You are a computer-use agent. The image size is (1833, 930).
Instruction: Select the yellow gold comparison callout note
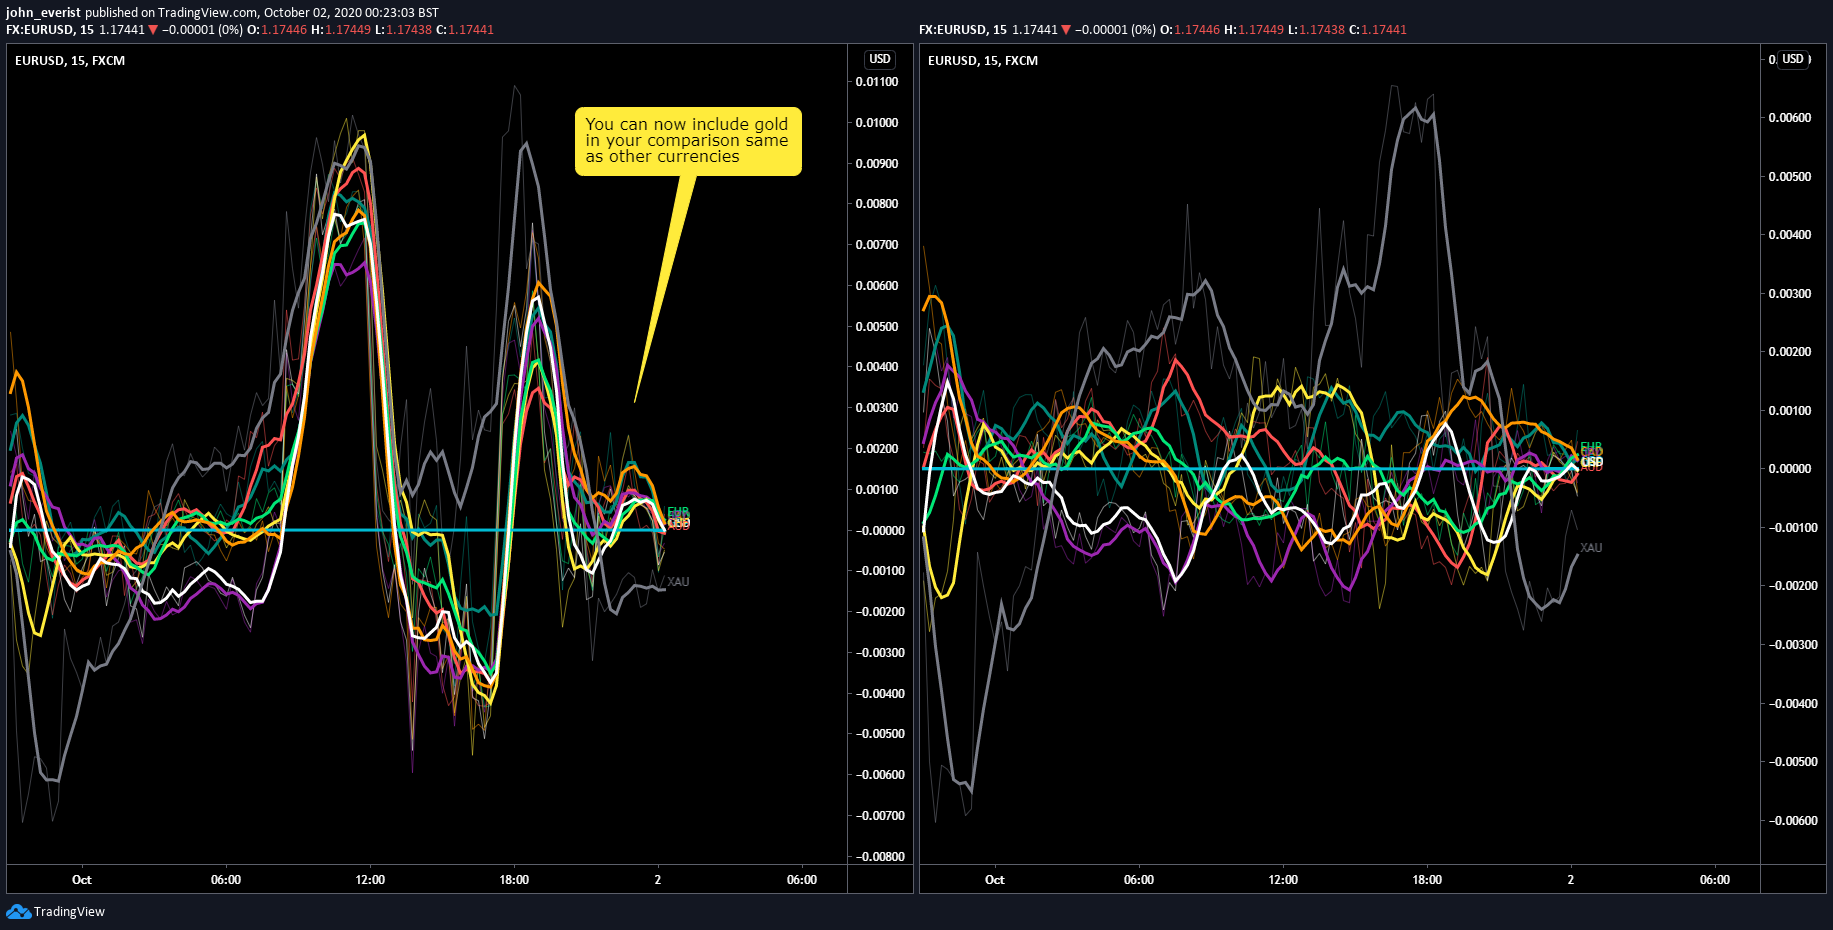click(x=688, y=141)
